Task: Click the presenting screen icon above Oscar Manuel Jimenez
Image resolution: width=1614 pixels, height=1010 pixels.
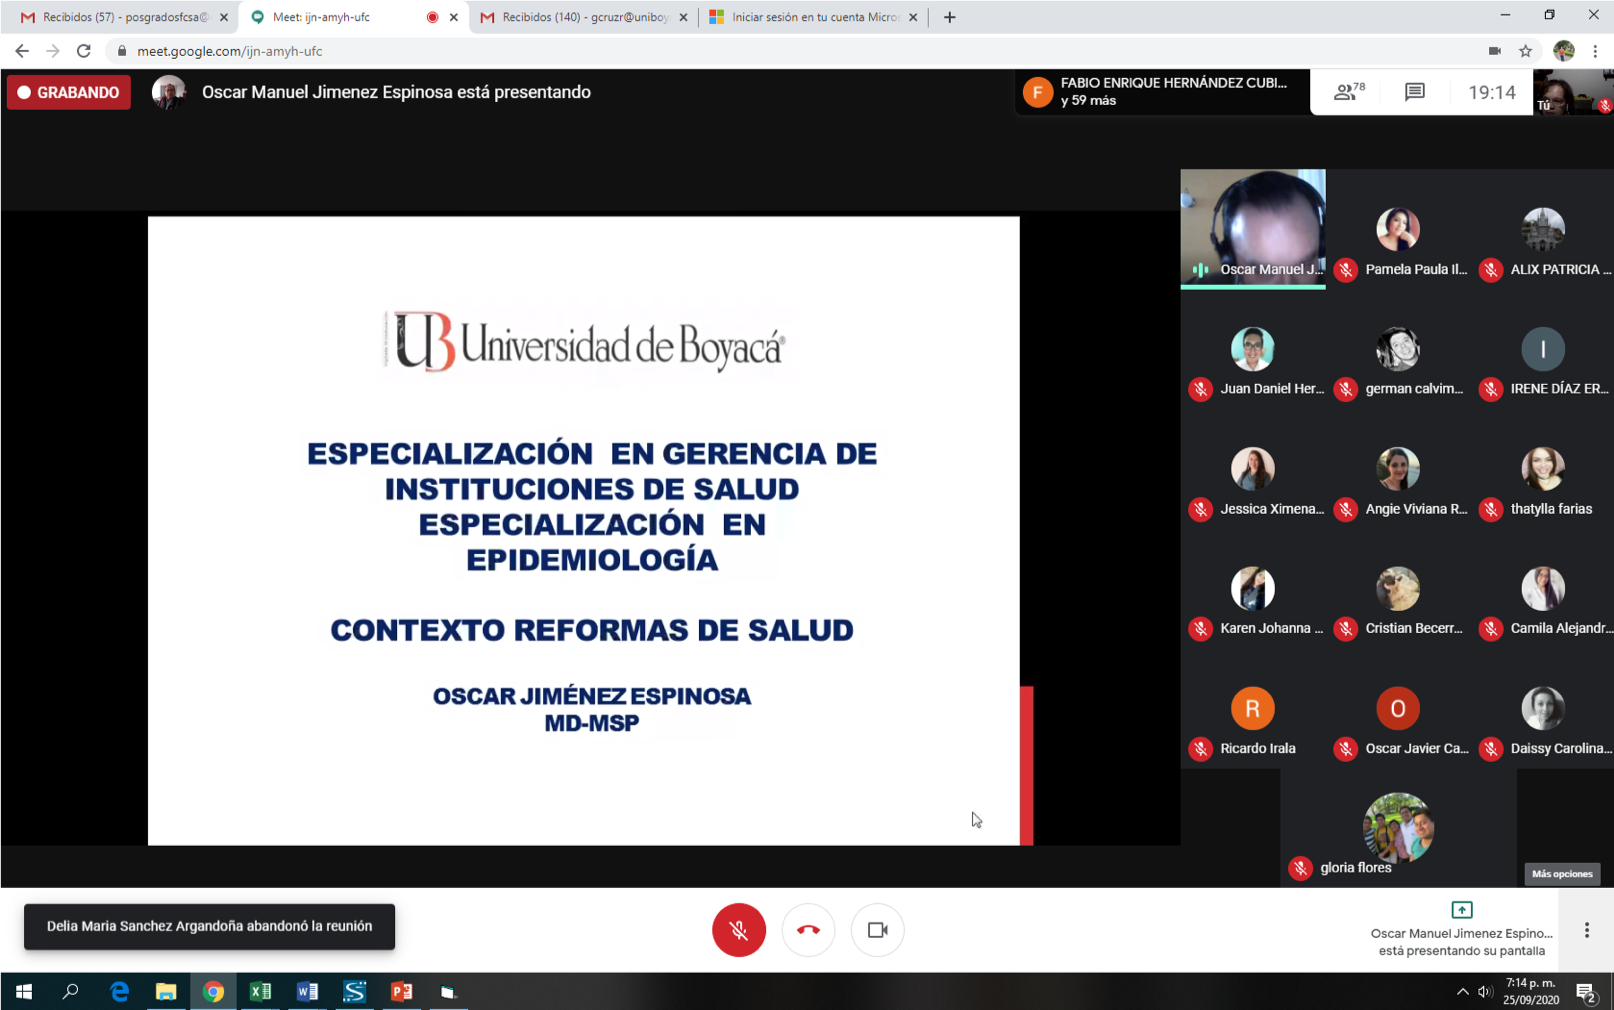Action: point(1461,910)
